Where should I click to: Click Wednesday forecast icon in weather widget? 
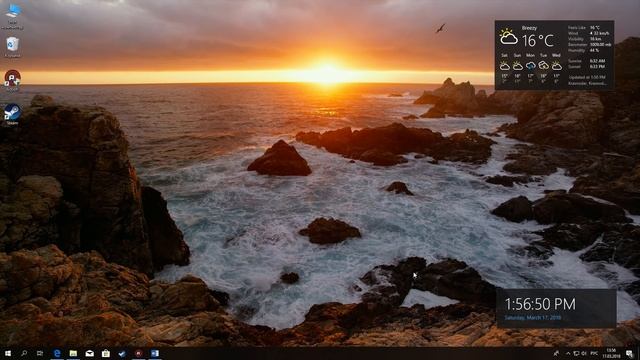[557, 66]
